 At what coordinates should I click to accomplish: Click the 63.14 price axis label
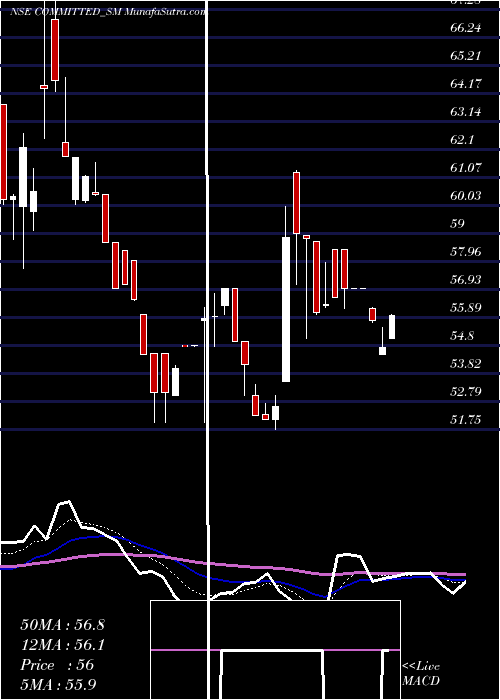tap(466, 112)
